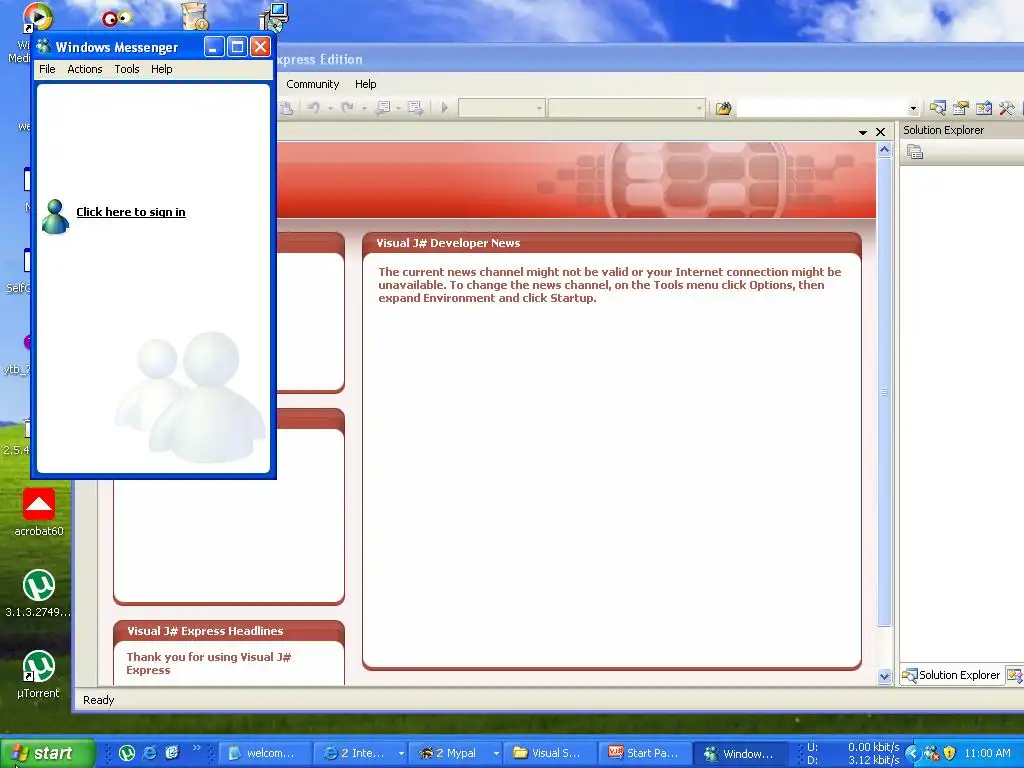Image resolution: width=1024 pixels, height=768 pixels.
Task: Click the 'Visual J# Developer News' header
Action: 448,243
